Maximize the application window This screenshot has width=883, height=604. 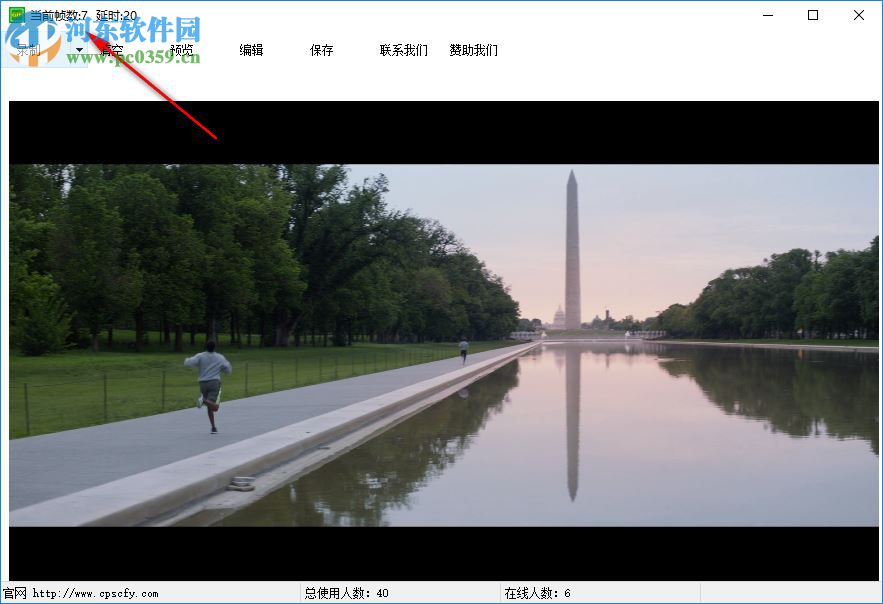pyautogui.click(x=813, y=16)
